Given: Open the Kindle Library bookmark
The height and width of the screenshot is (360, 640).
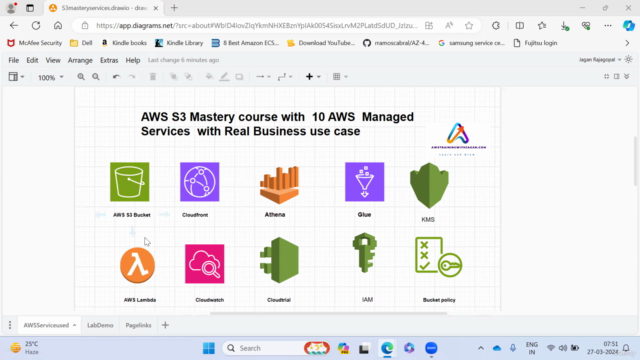Looking at the screenshot, I should pyautogui.click(x=179, y=43).
